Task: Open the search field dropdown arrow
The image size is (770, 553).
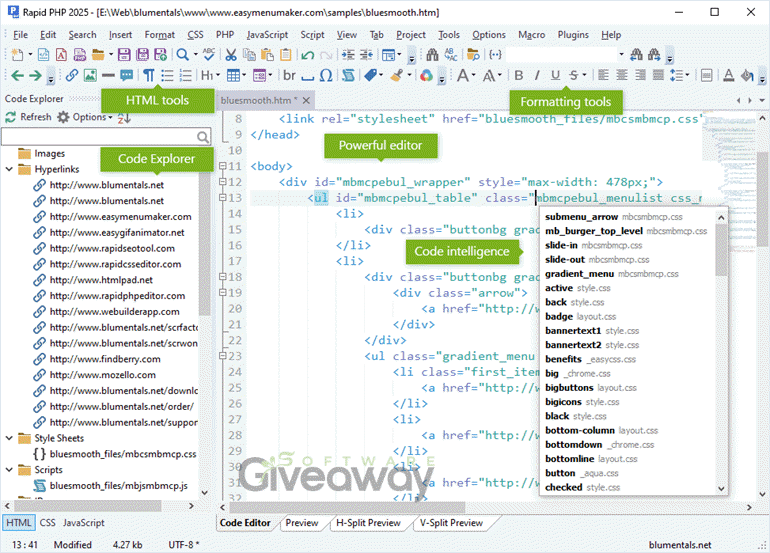Action: (x=621, y=55)
